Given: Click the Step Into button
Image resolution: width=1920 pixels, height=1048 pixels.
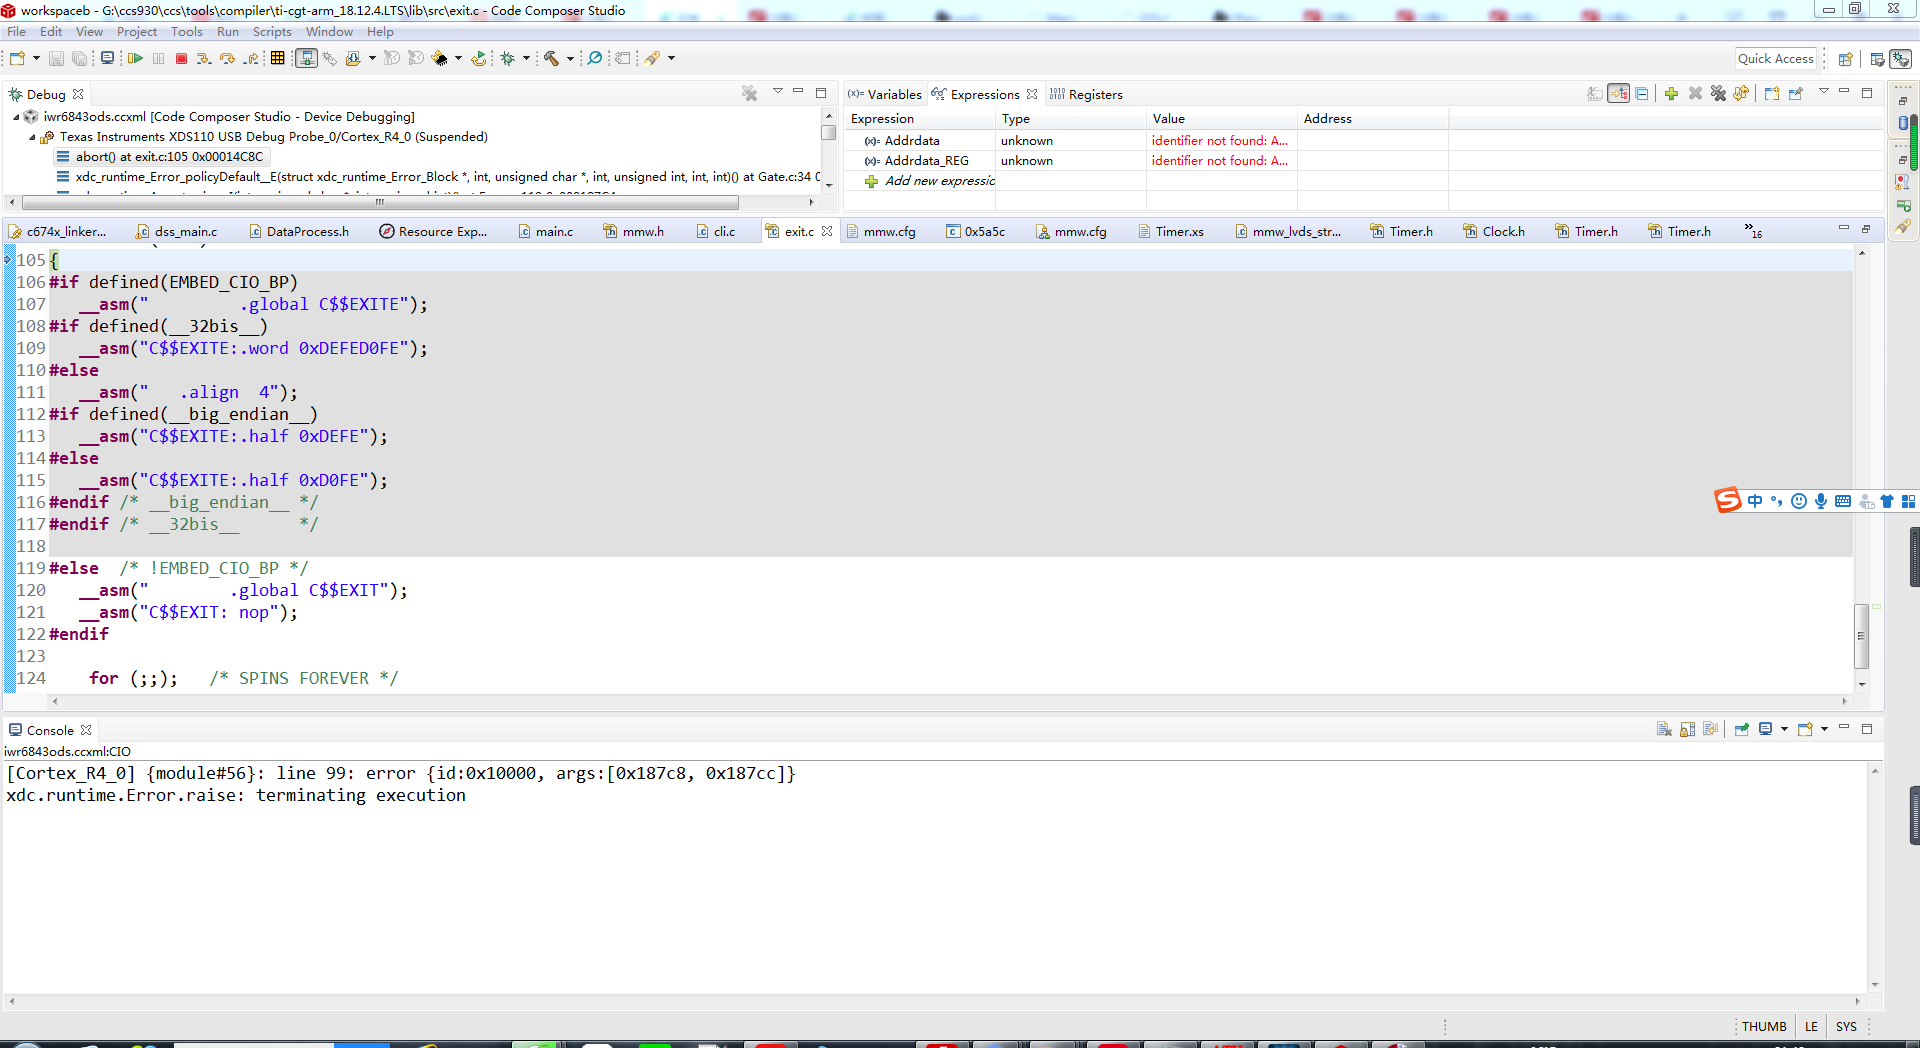Looking at the screenshot, I should point(204,59).
